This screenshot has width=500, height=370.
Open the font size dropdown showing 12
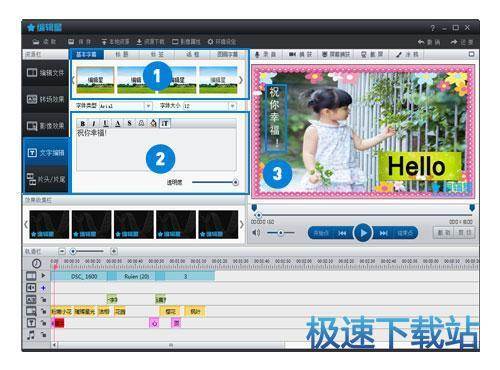pos(232,106)
